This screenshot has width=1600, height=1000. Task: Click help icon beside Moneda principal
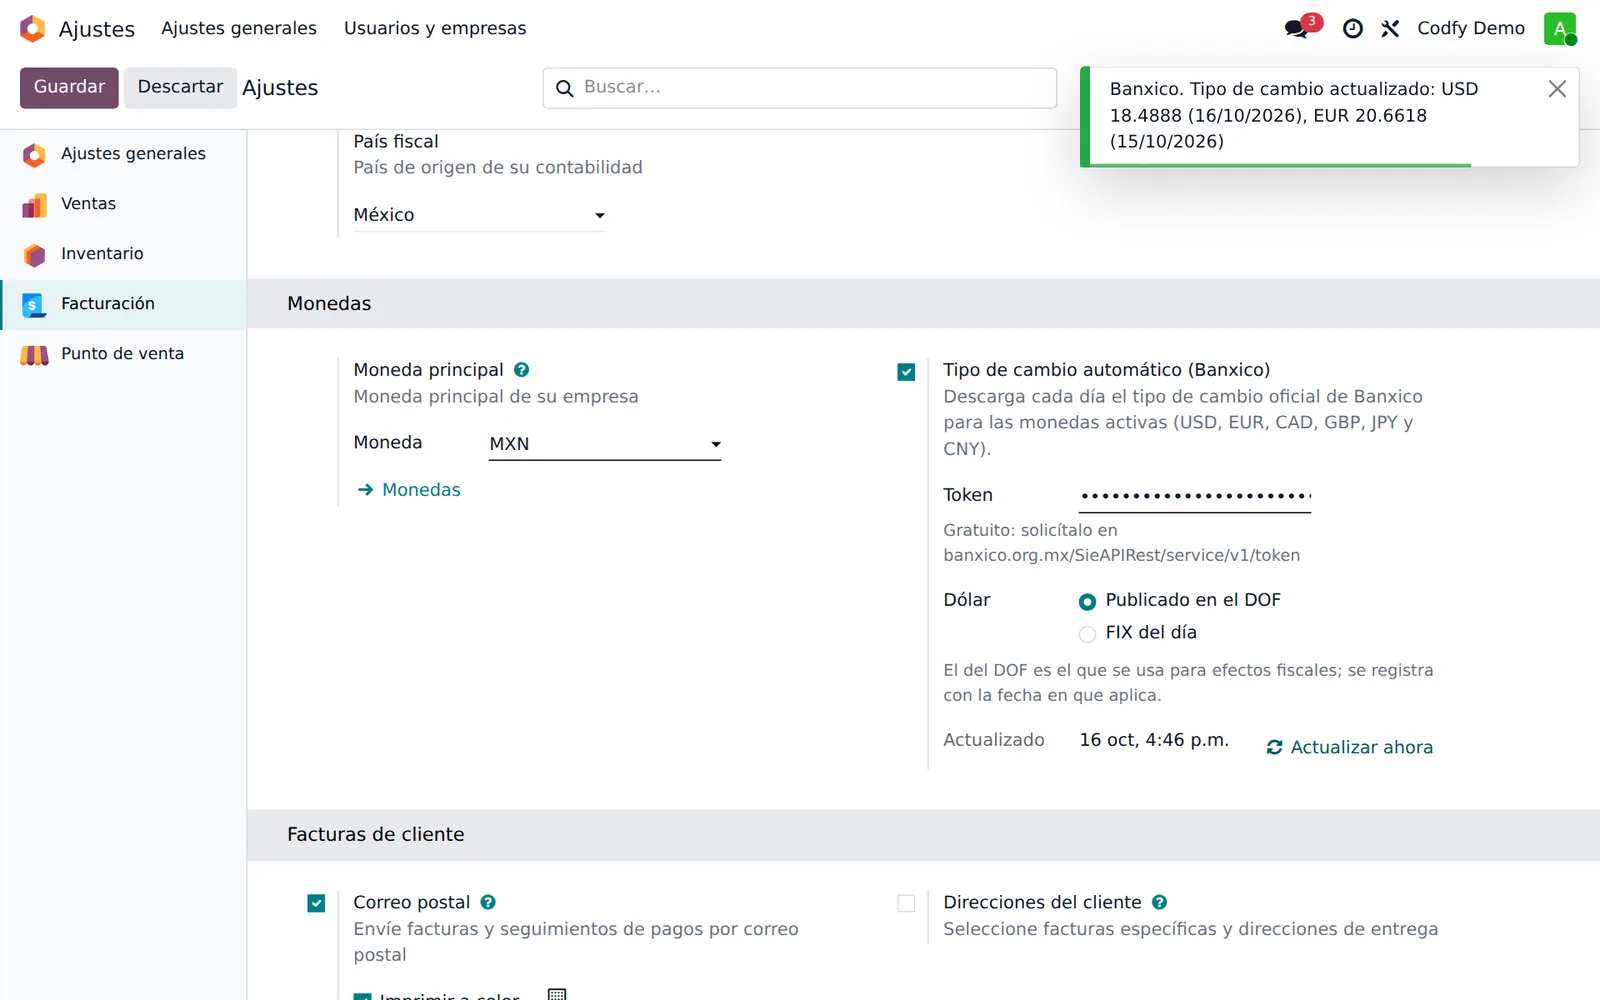point(522,370)
